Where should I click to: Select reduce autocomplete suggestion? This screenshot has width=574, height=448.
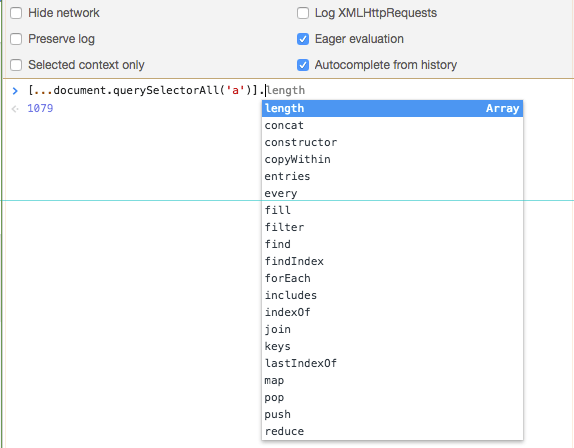point(392,432)
